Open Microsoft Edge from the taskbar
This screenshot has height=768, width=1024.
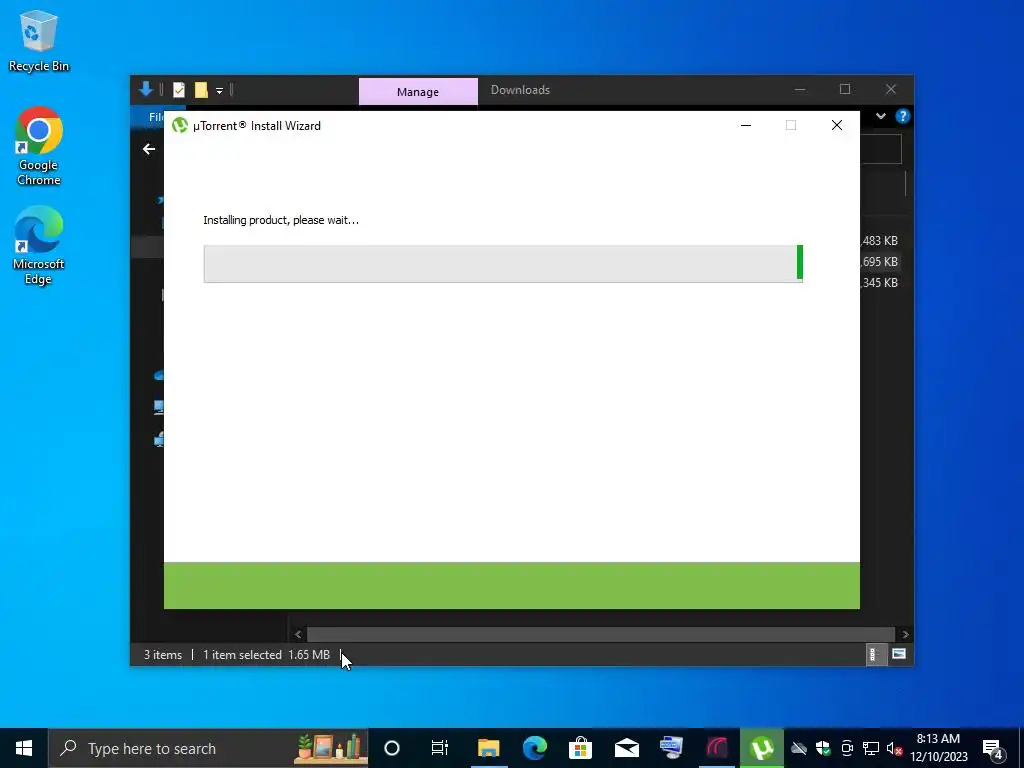tap(534, 748)
